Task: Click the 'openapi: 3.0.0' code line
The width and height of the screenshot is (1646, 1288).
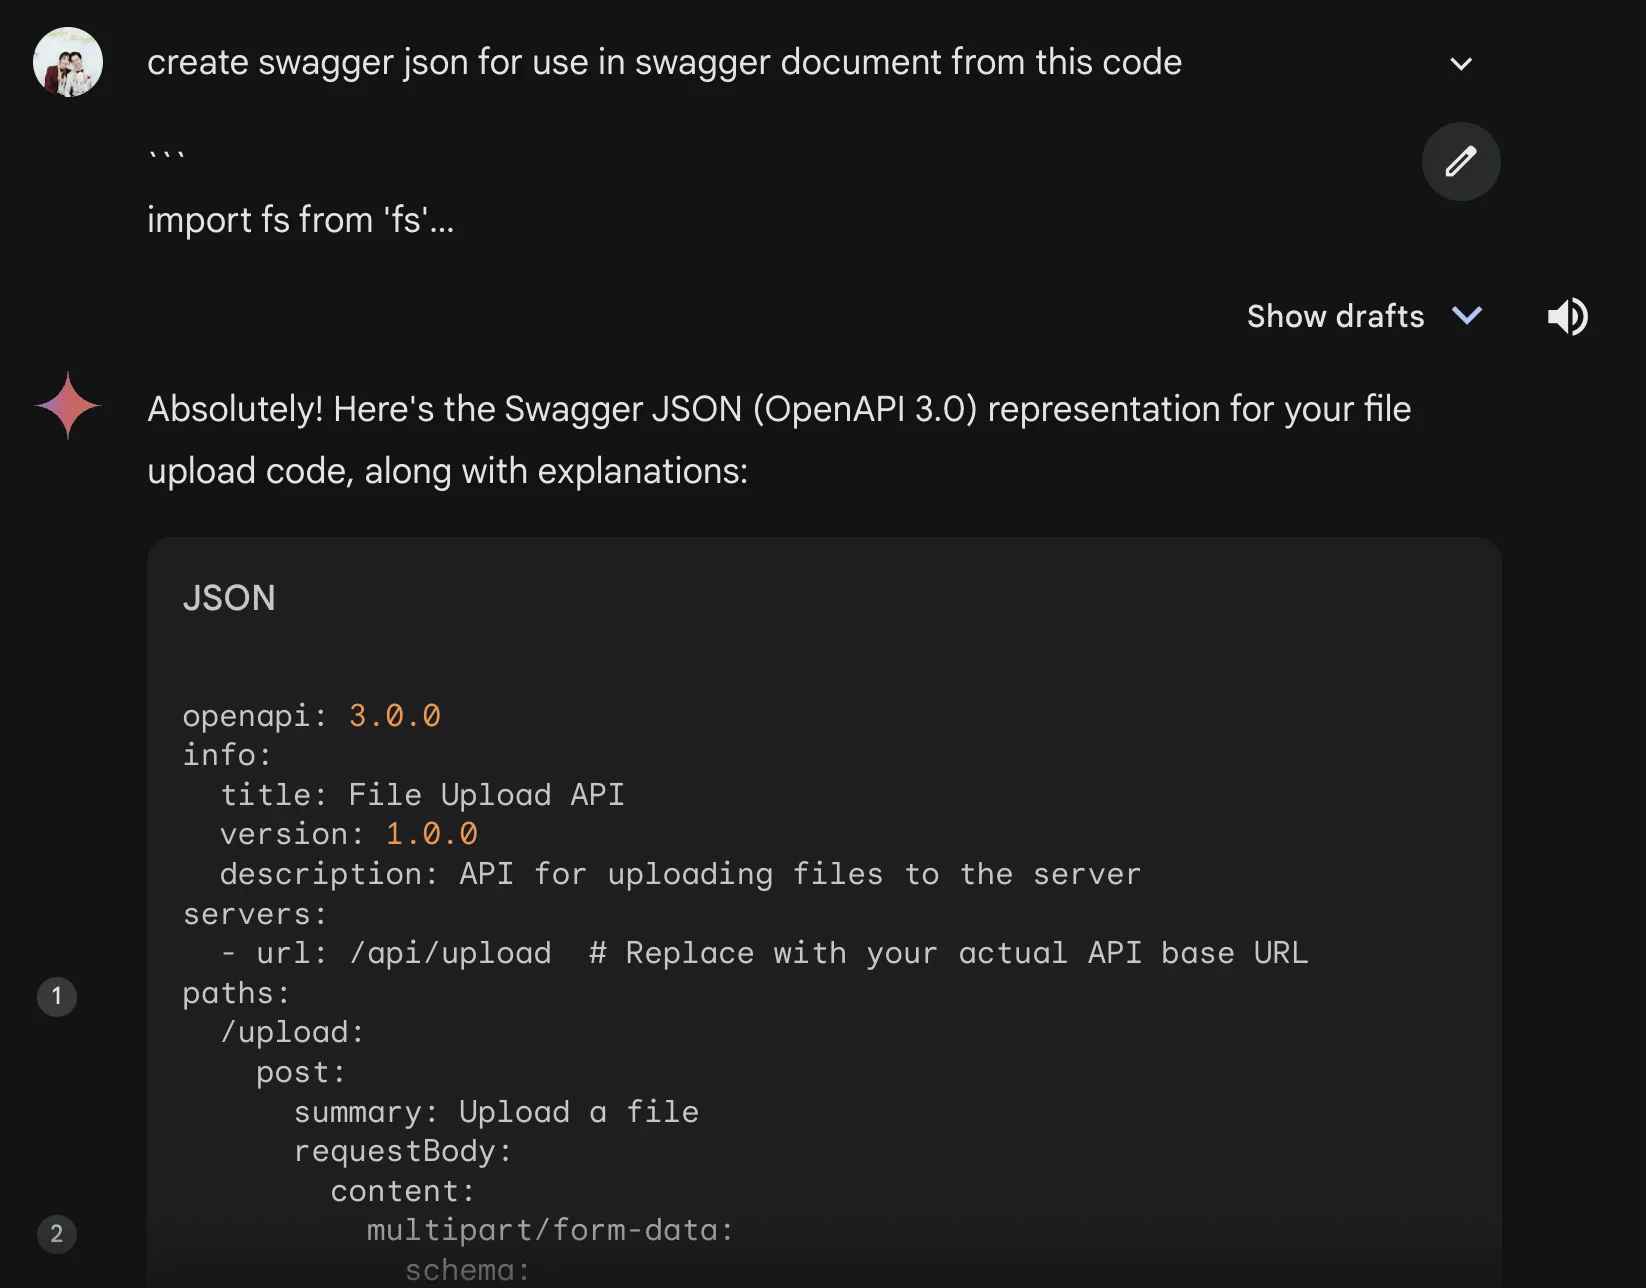Action: (311, 716)
